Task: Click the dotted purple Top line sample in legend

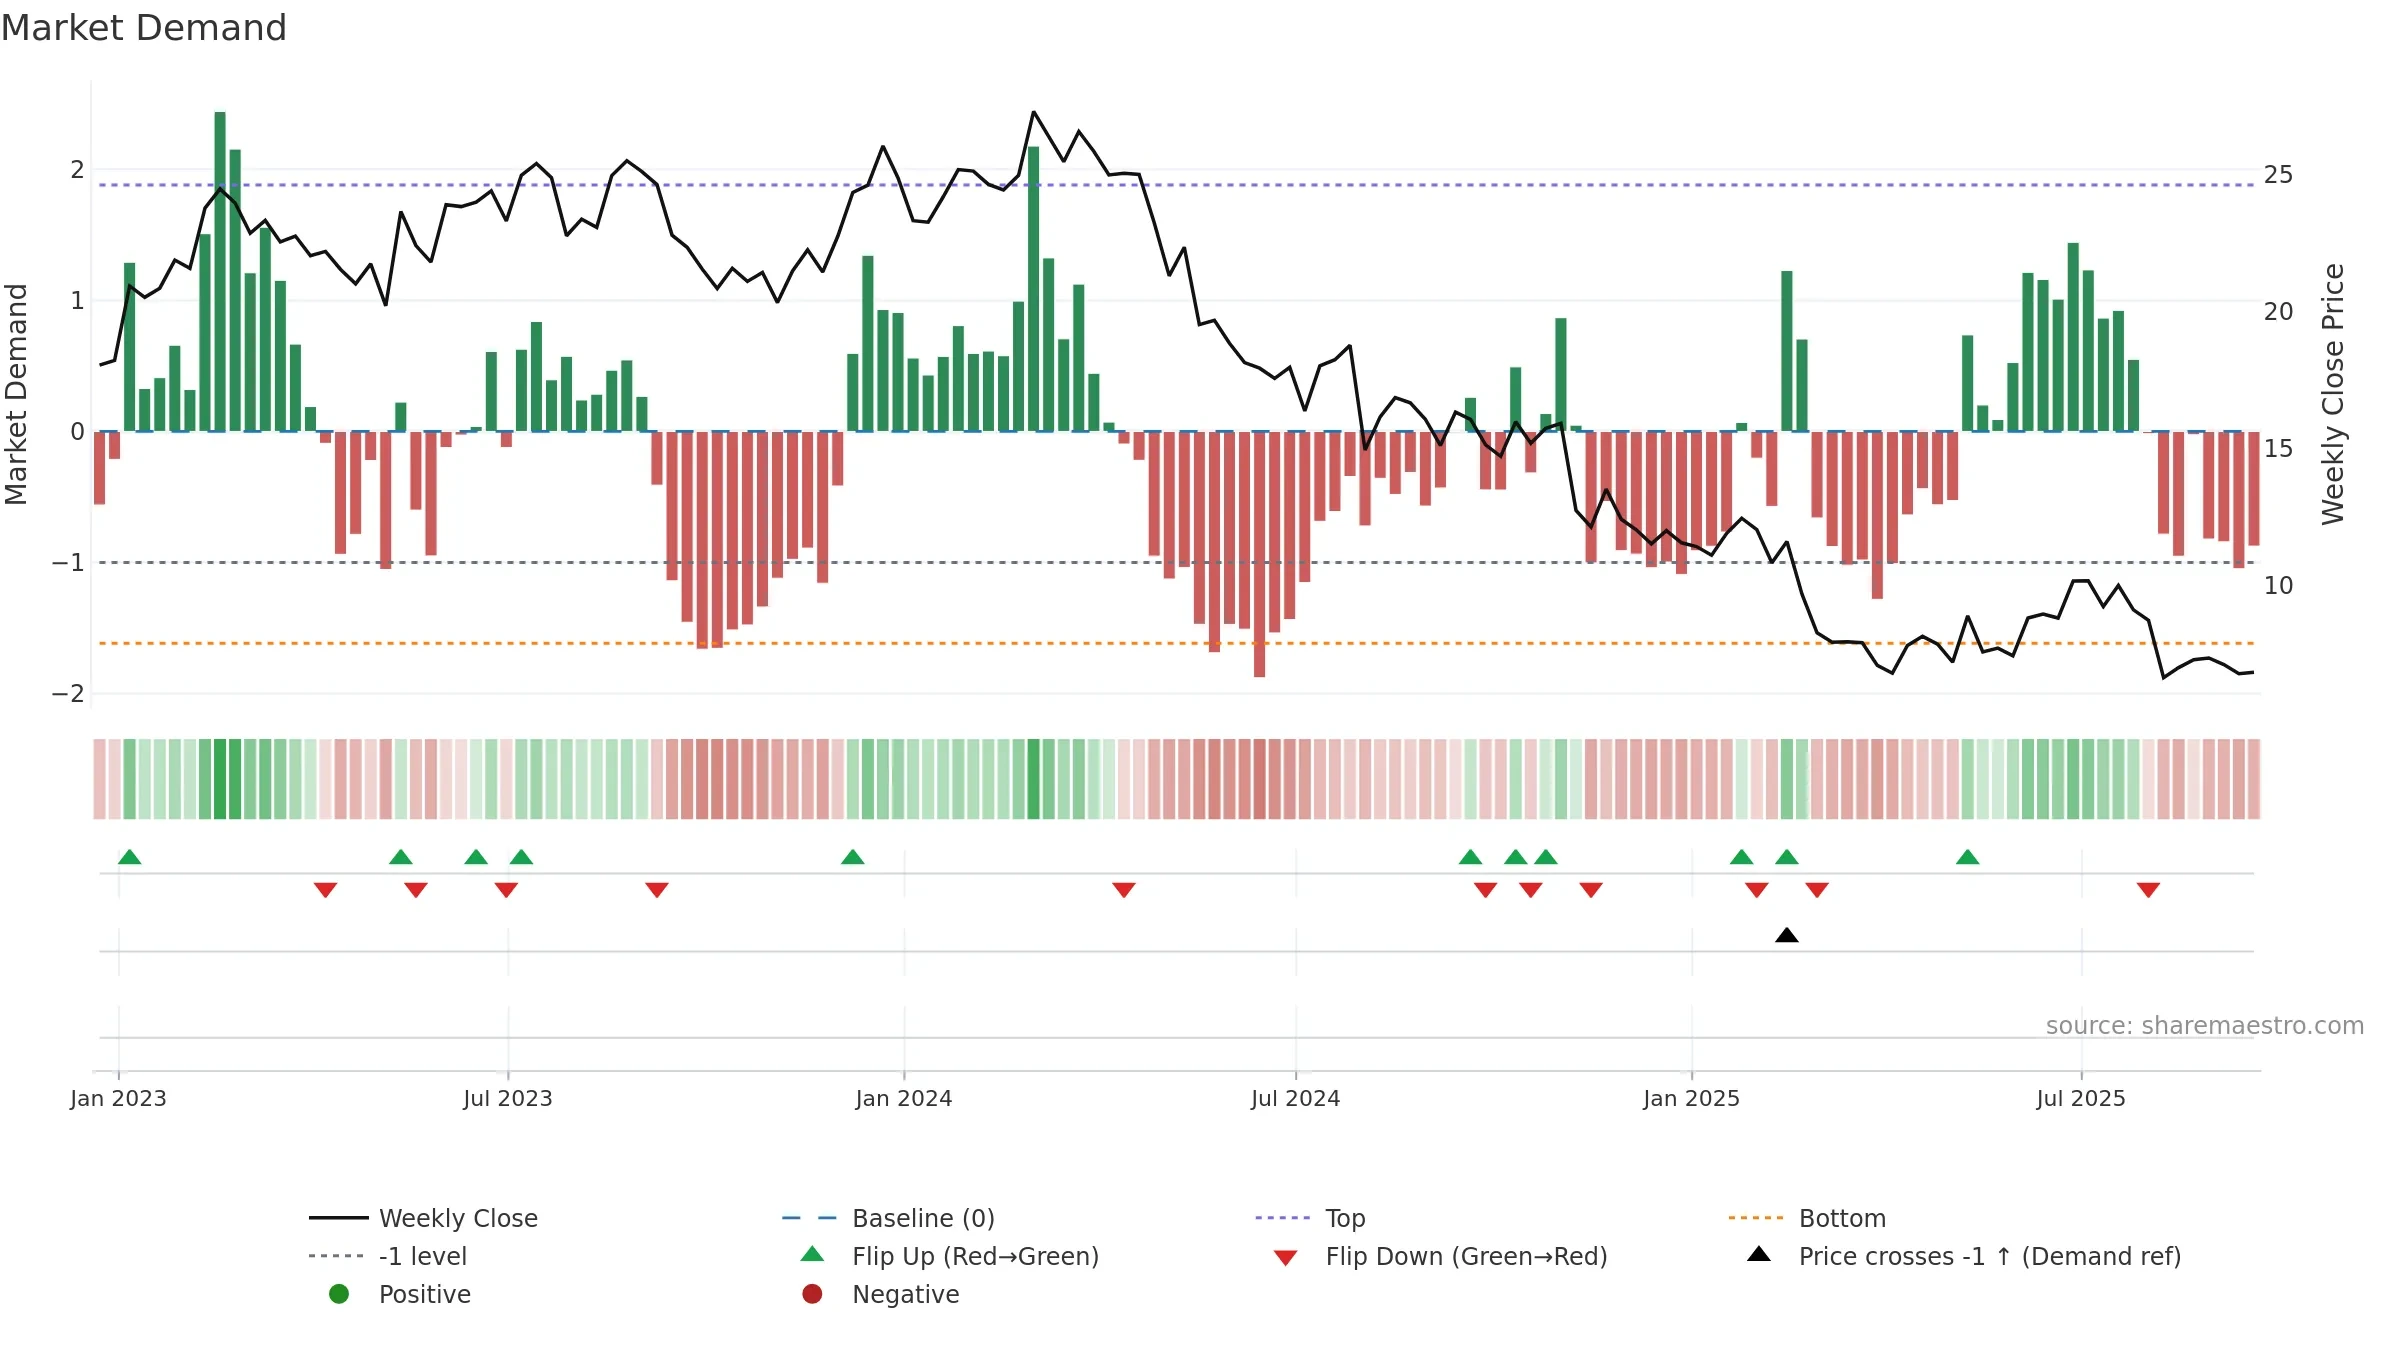Action: 1283,1218
